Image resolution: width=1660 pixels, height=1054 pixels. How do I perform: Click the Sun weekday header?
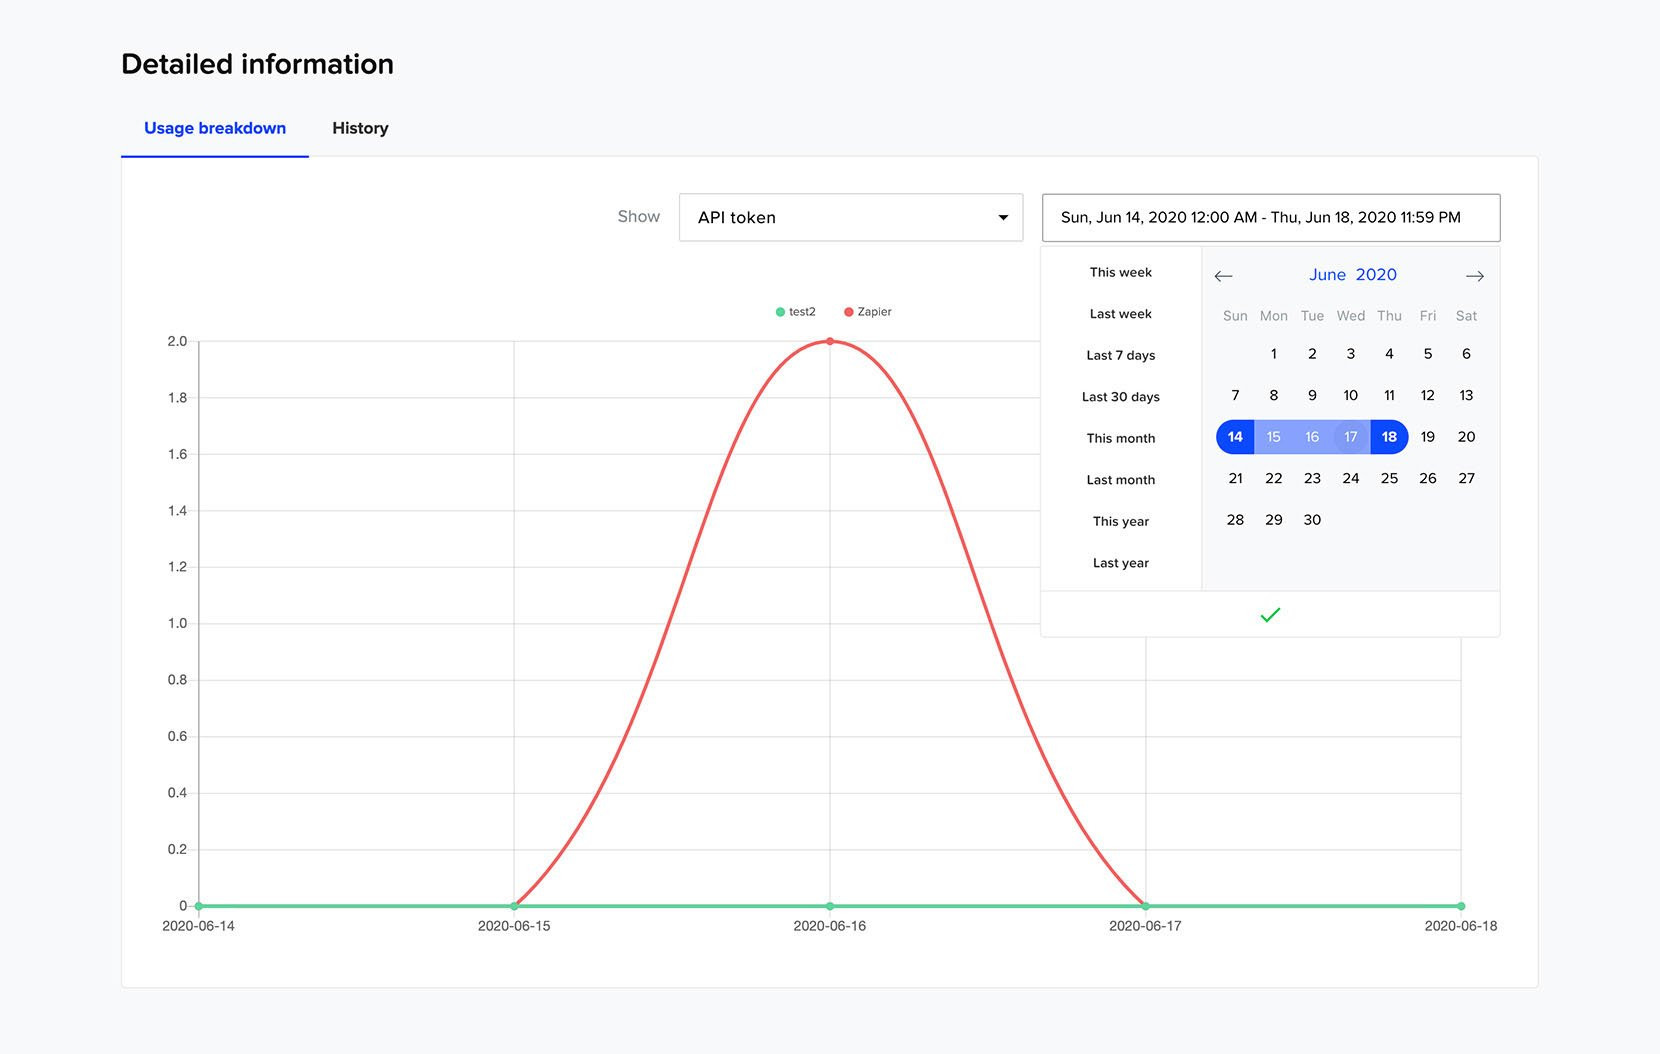tap(1235, 316)
